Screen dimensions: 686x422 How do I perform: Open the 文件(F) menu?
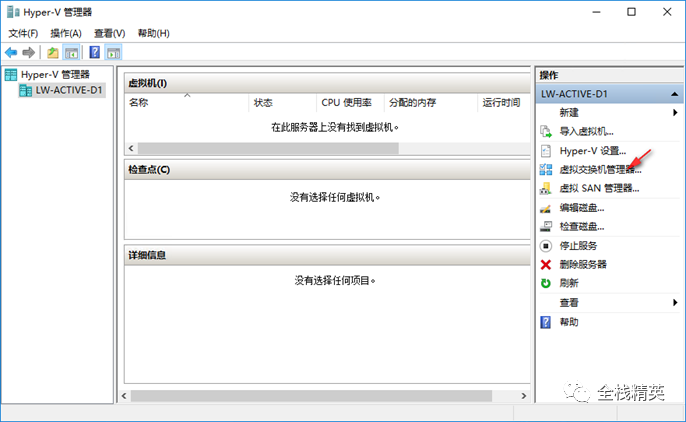(23, 33)
